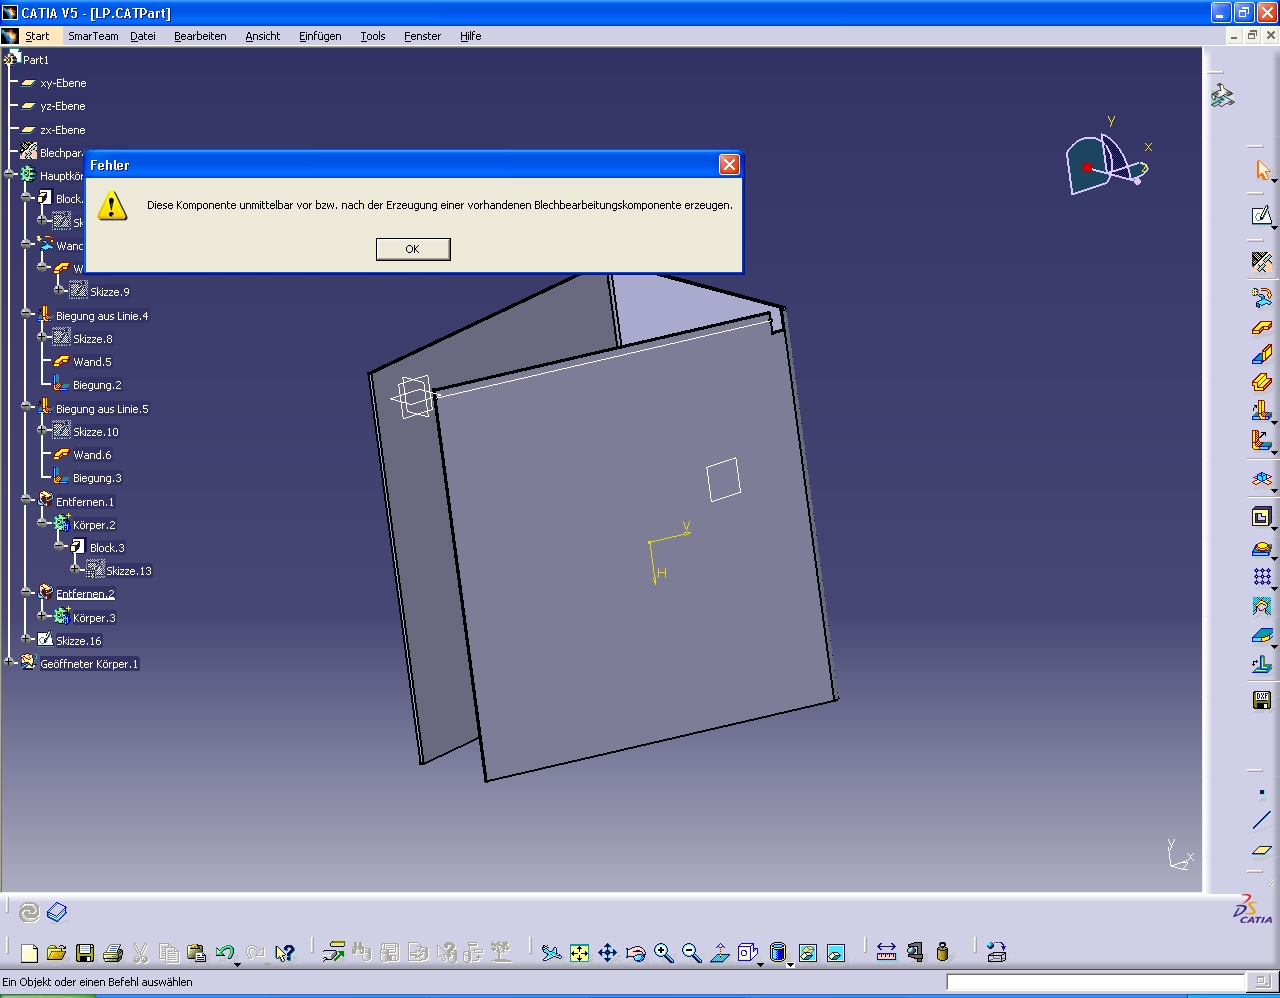Click the Rectangular Pattern dots icon
Screen dimensions: 1280x998
(1262, 577)
